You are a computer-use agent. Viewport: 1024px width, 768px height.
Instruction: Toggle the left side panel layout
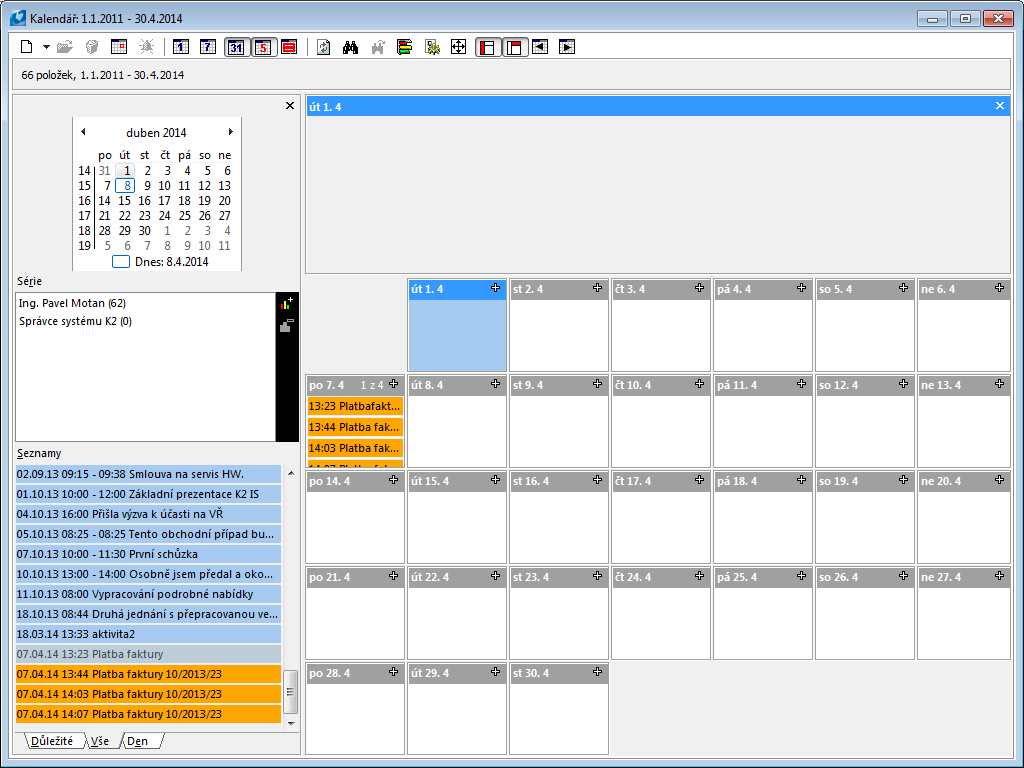487,47
